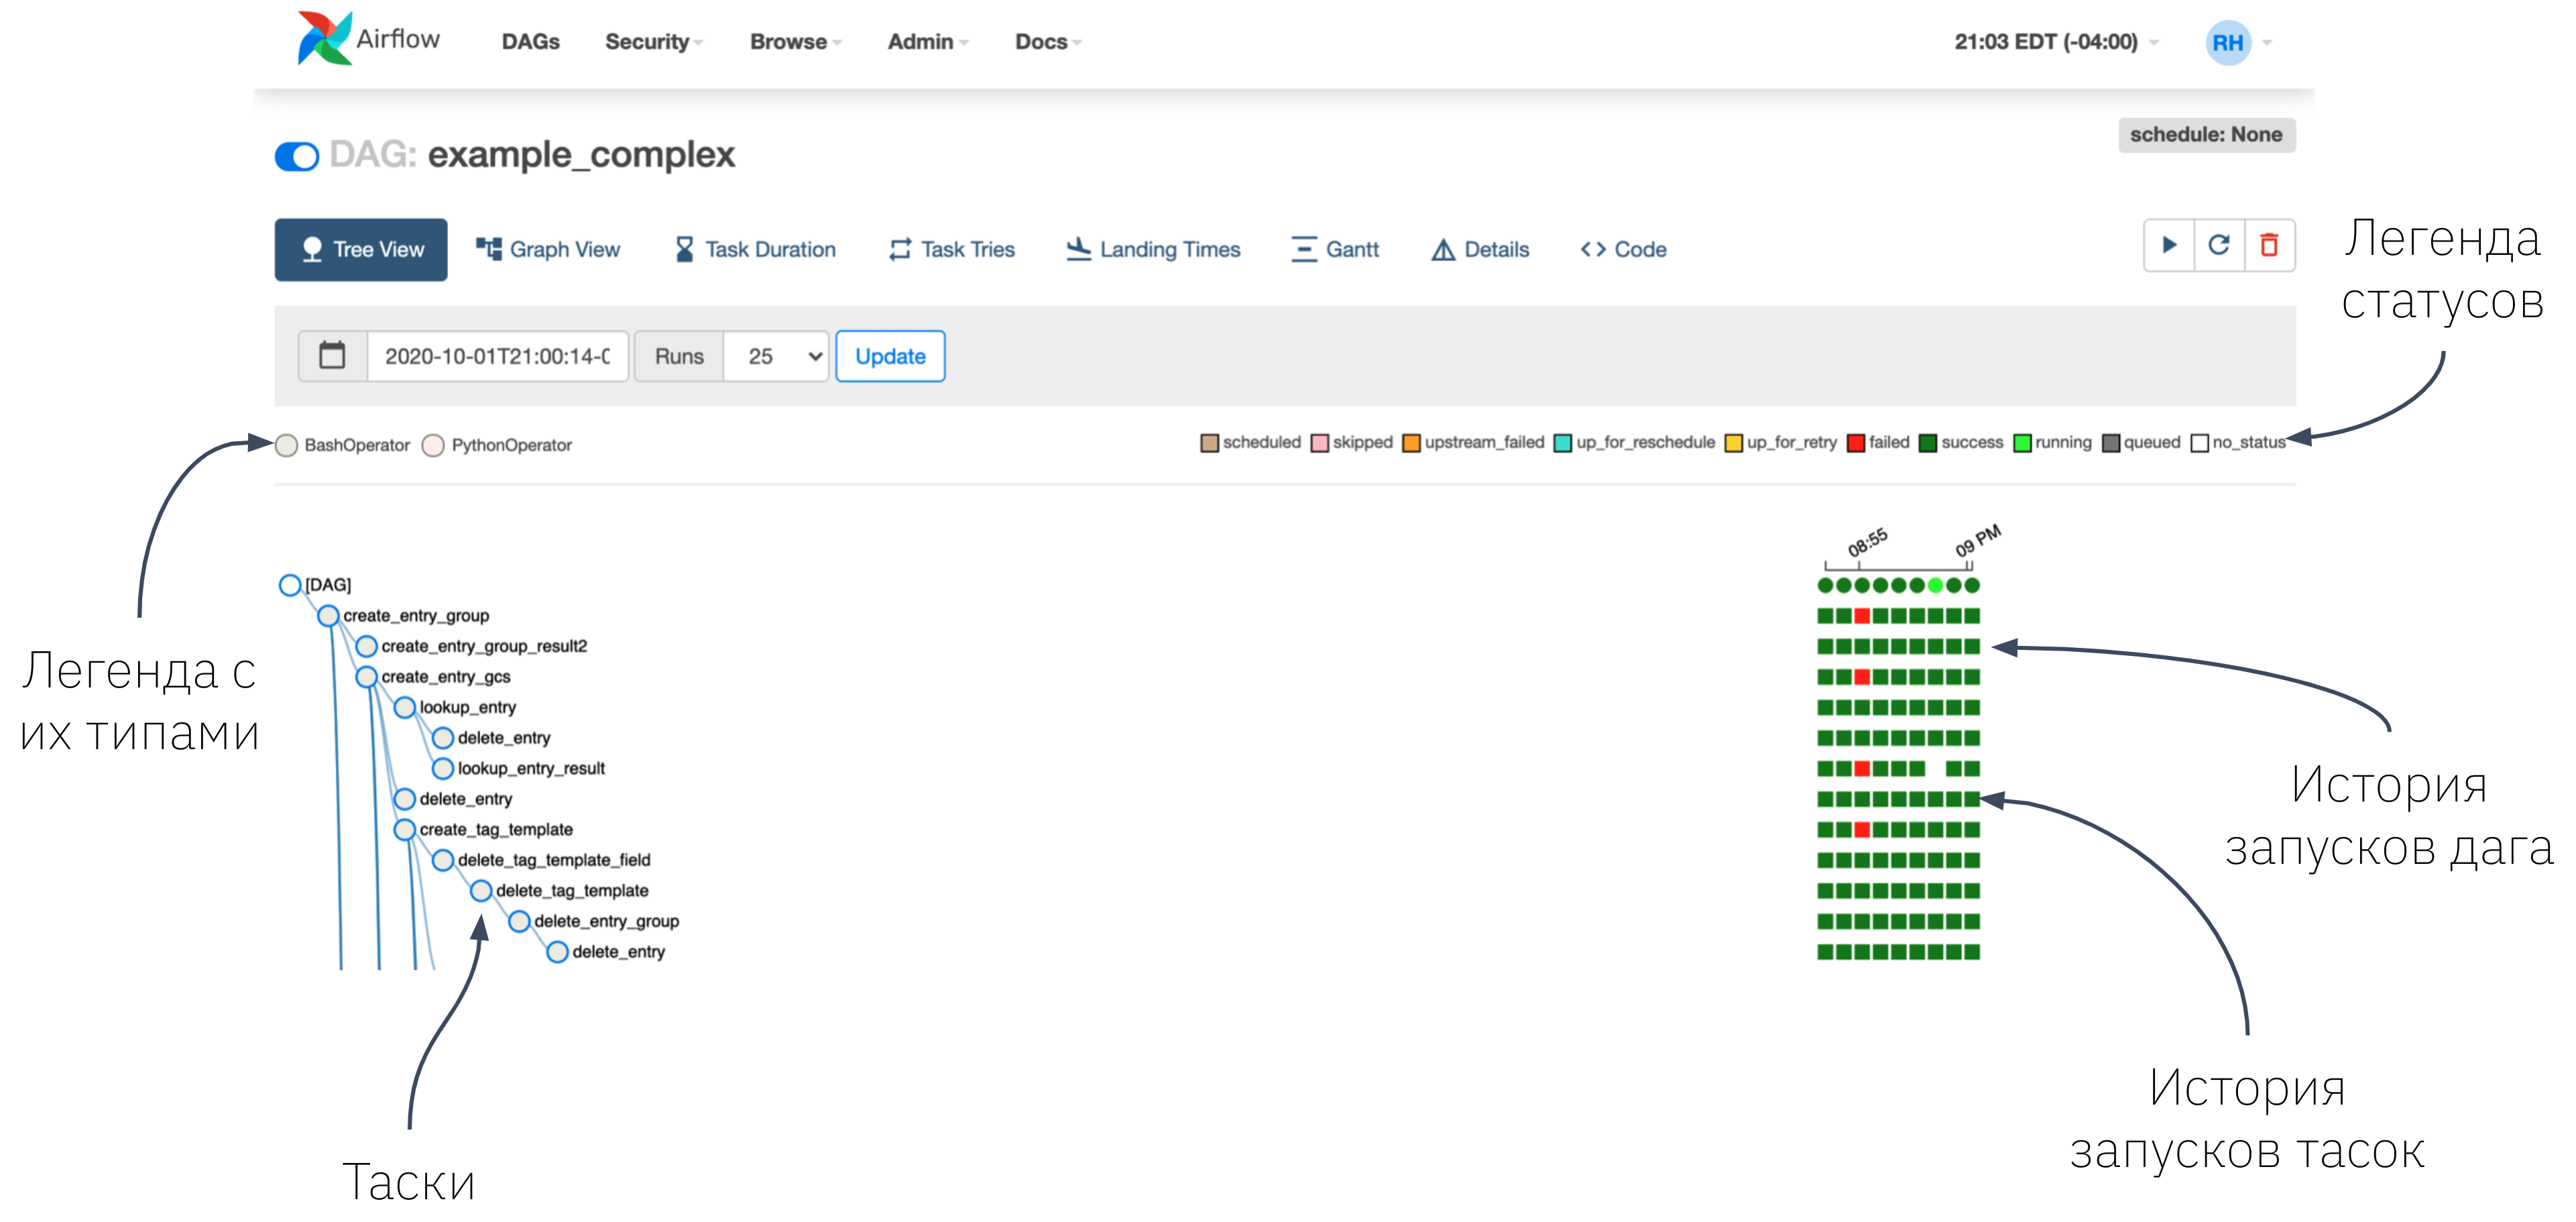Collapse the create_entry_gcs node
The width and height of the screenshot is (2576, 1222).
click(x=366, y=677)
